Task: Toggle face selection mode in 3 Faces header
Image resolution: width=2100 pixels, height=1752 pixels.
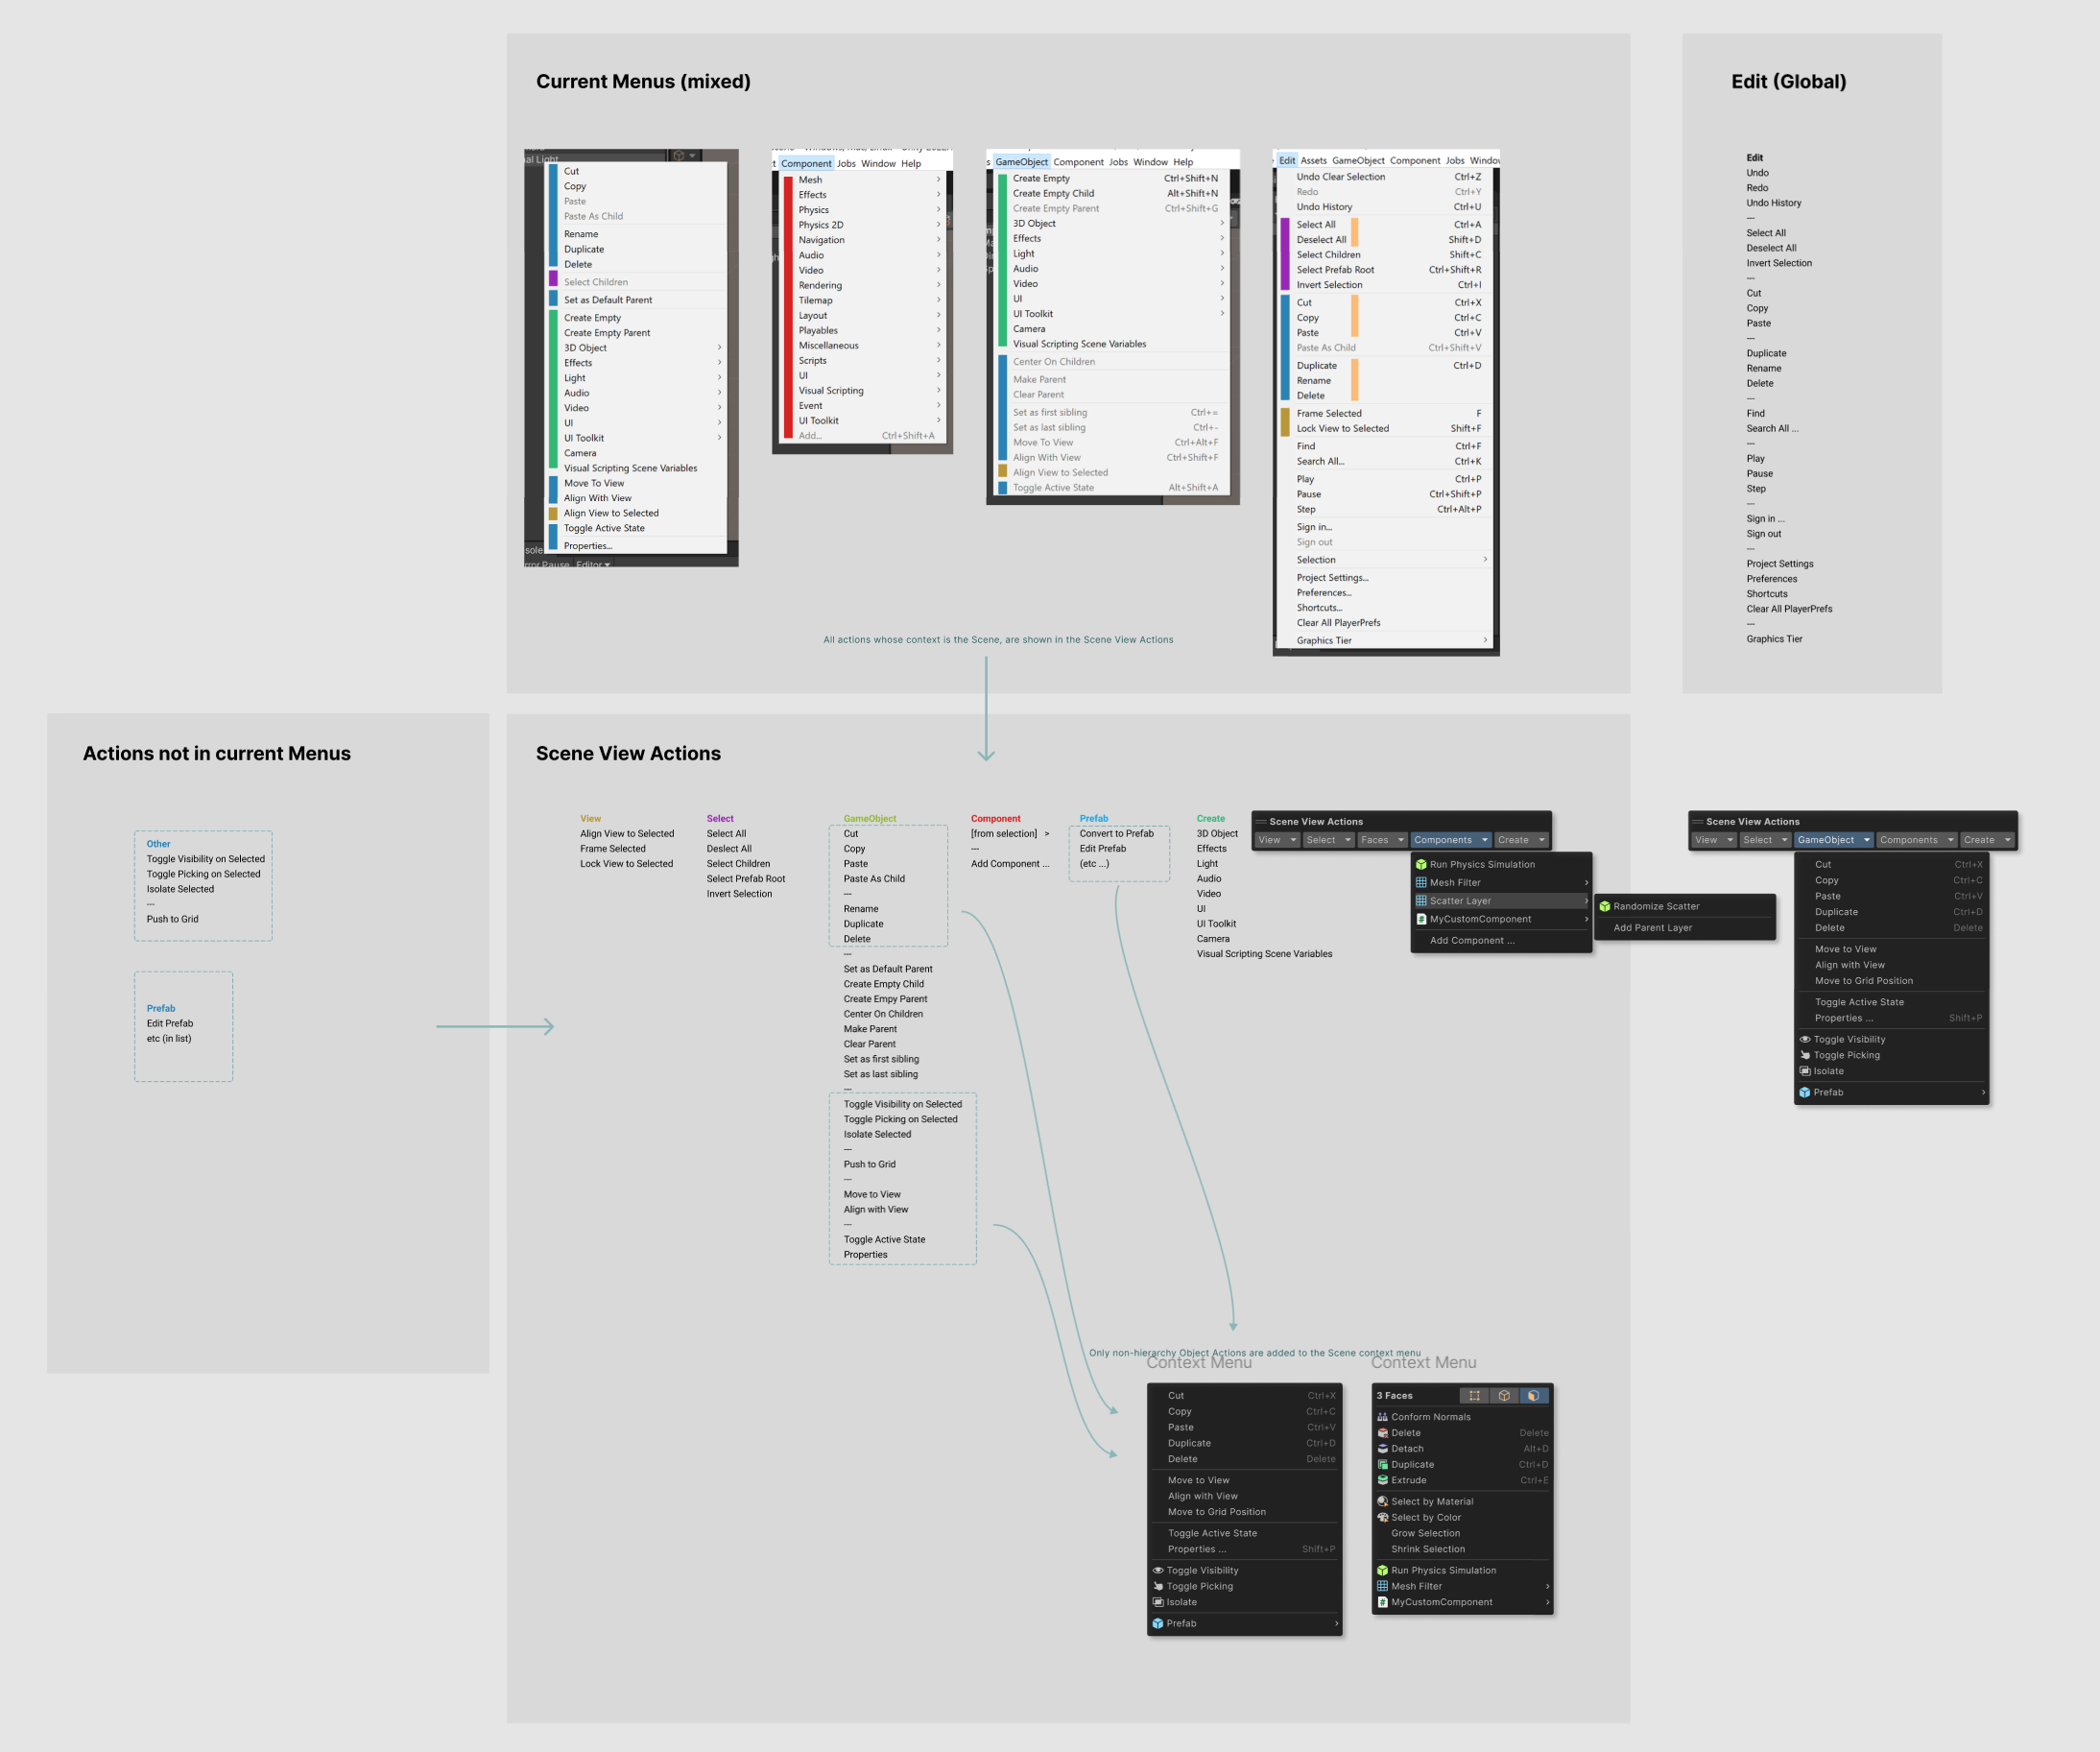Action: point(1533,1395)
